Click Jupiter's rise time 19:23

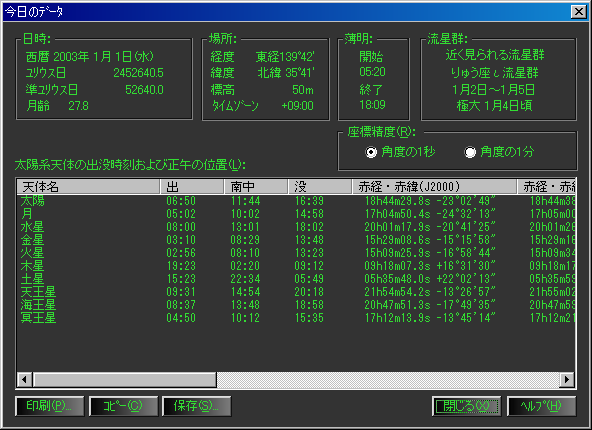coord(181,266)
